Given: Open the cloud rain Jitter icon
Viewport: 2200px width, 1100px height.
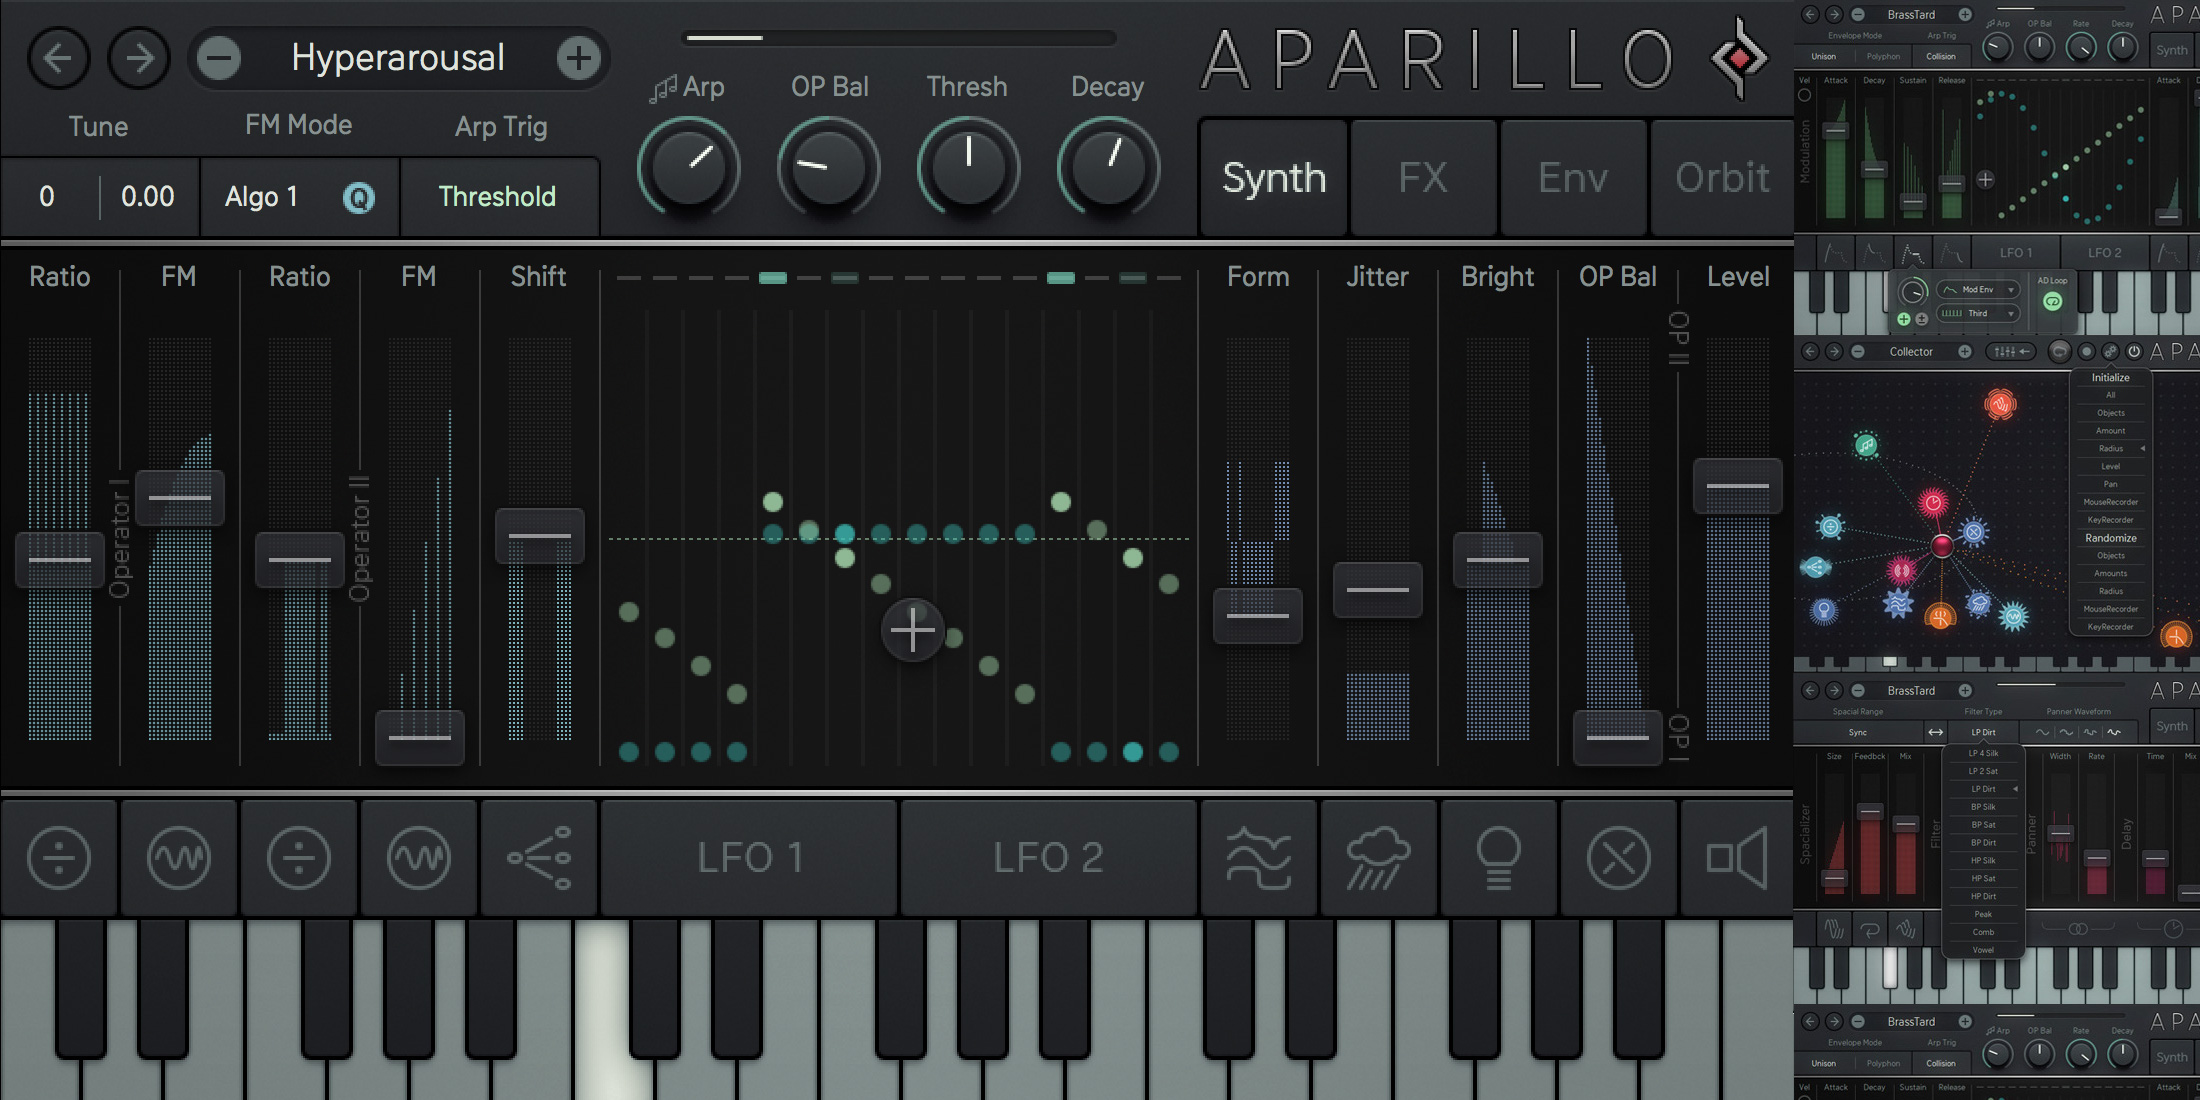Looking at the screenshot, I should click(x=1378, y=858).
